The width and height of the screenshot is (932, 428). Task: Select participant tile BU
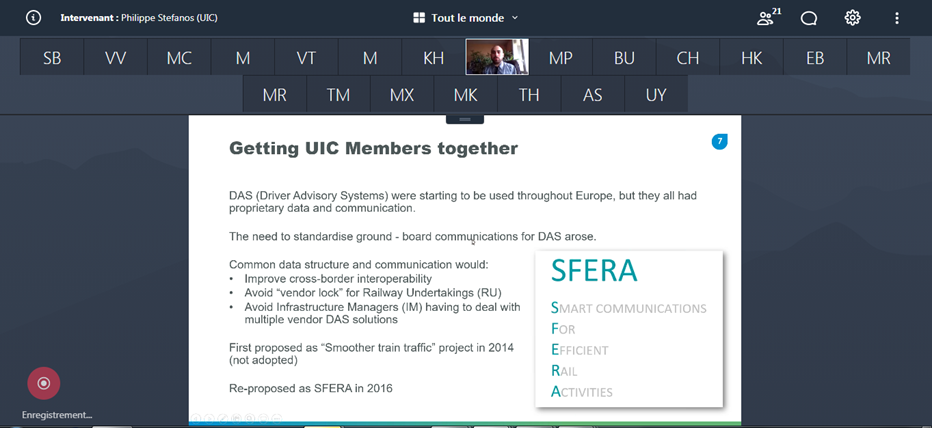click(624, 58)
